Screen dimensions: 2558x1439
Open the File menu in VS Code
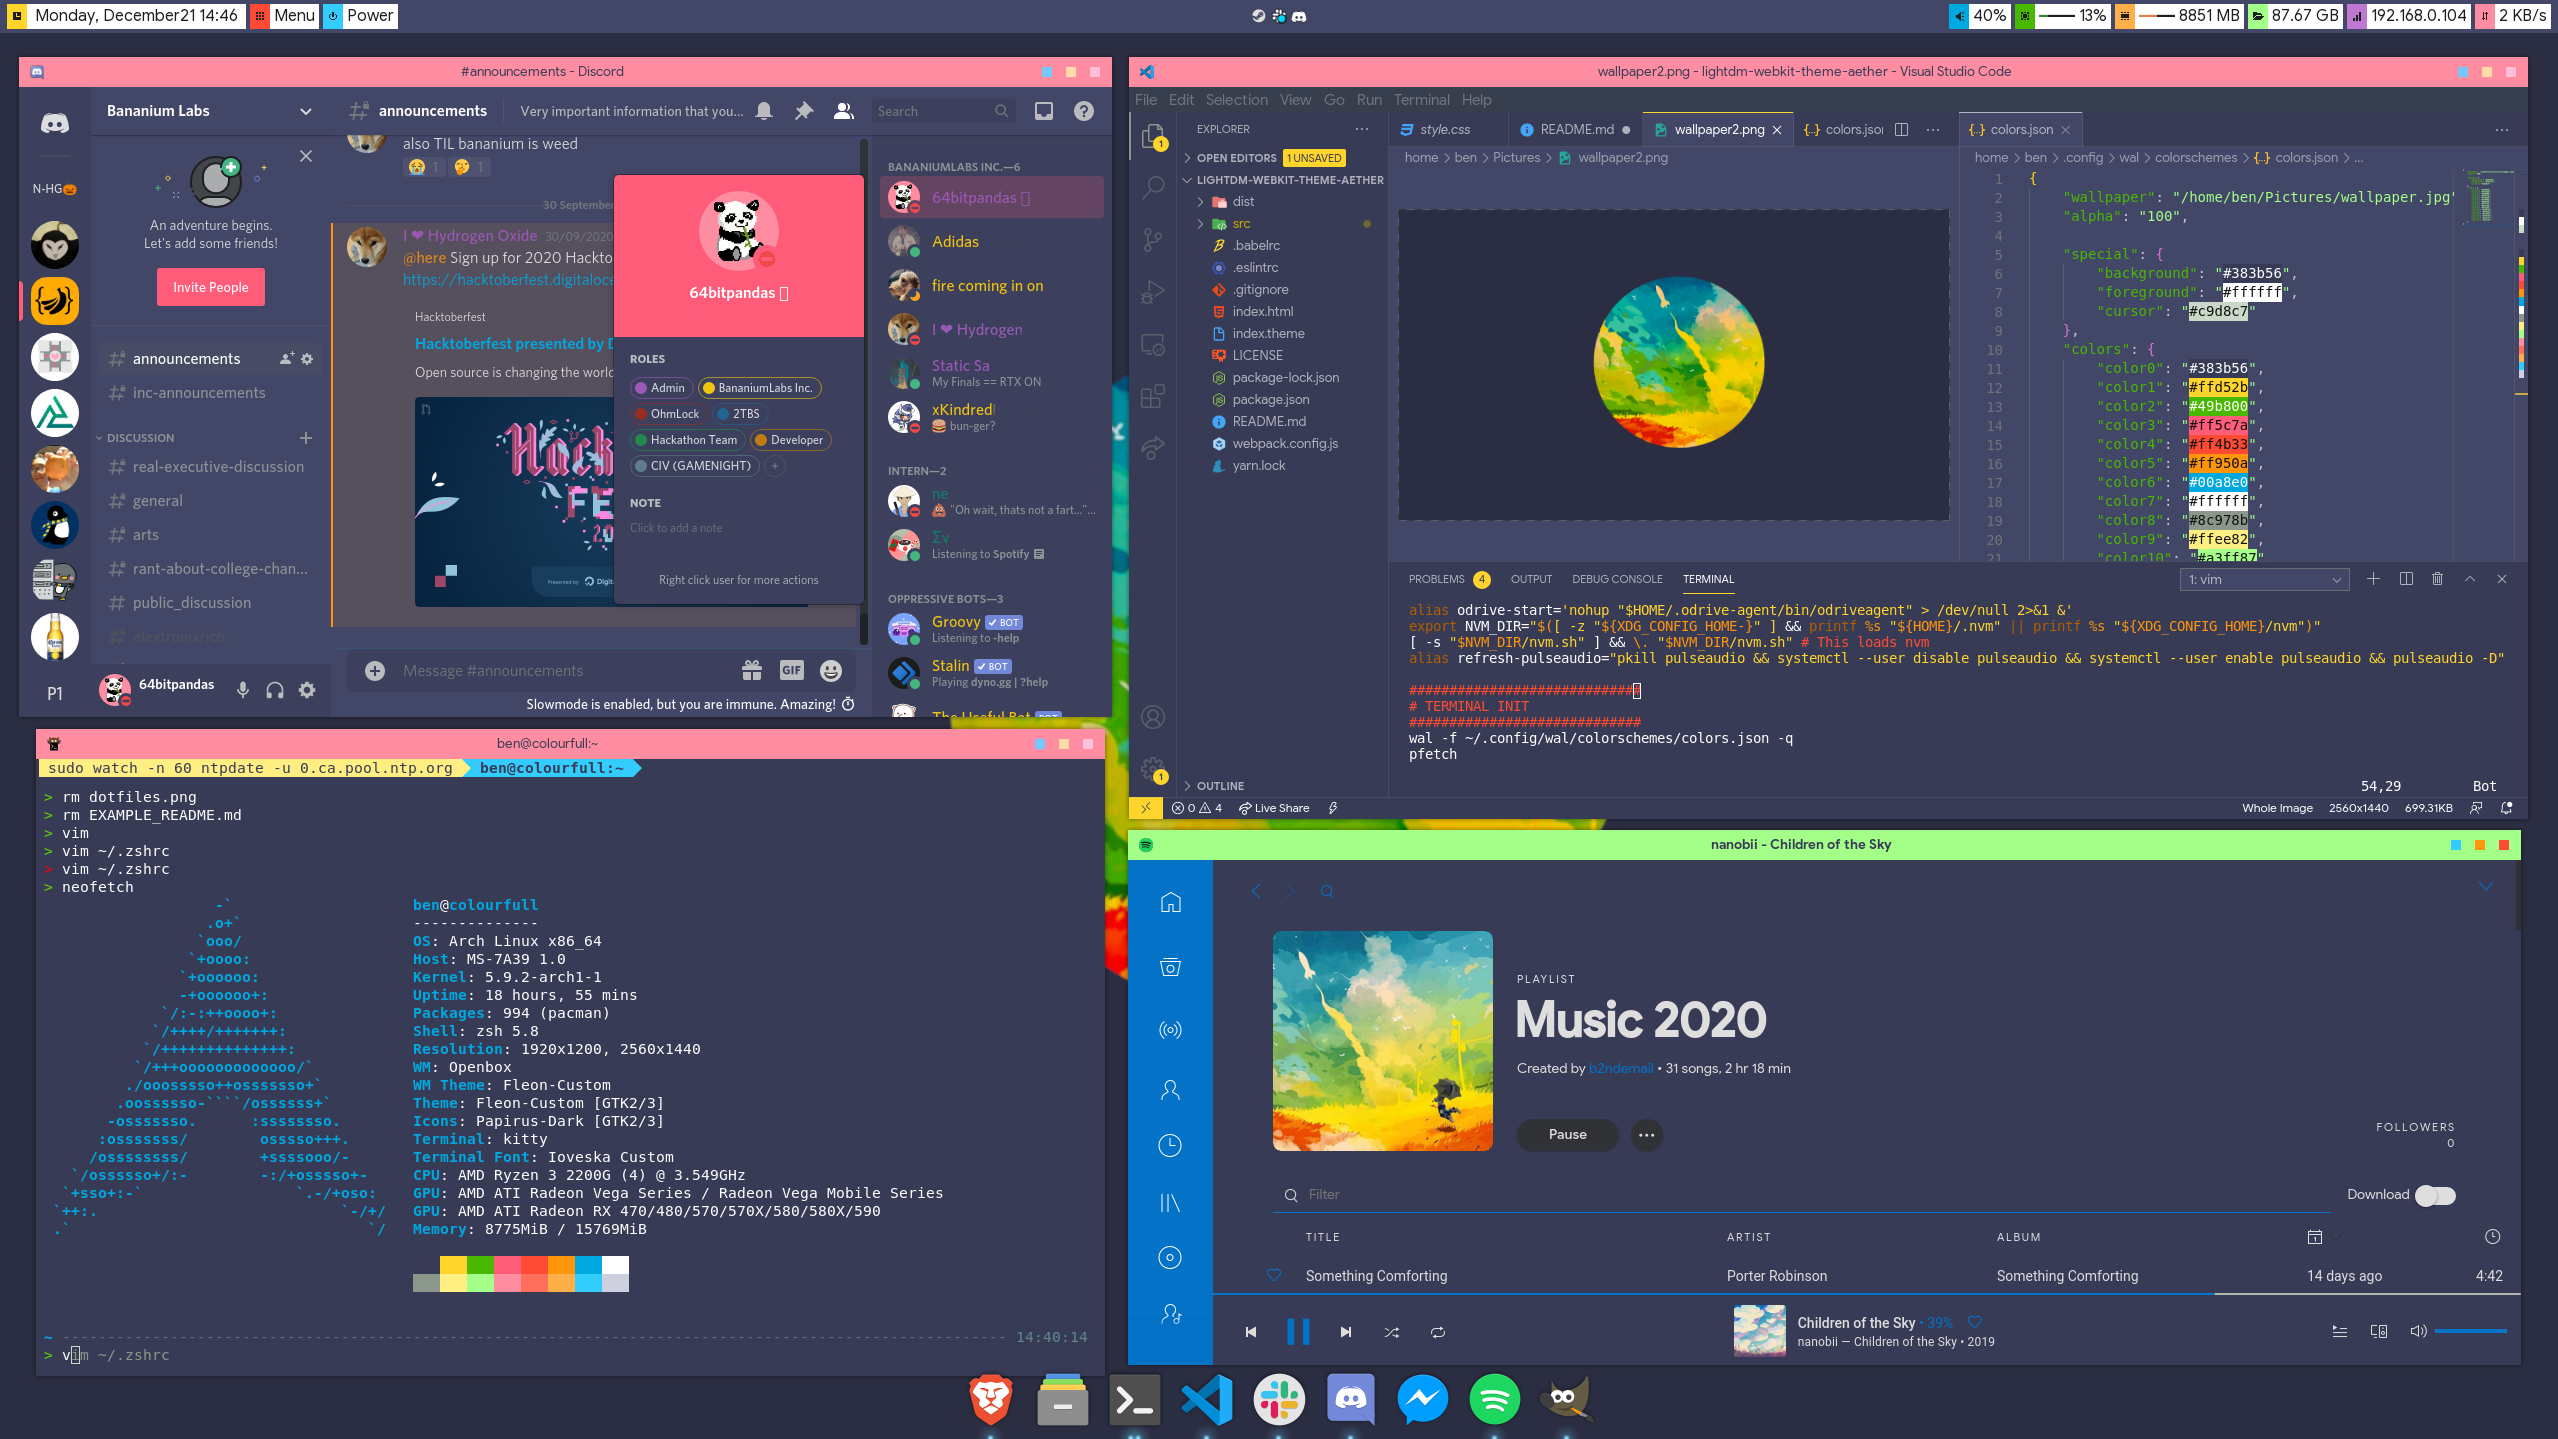(1146, 100)
